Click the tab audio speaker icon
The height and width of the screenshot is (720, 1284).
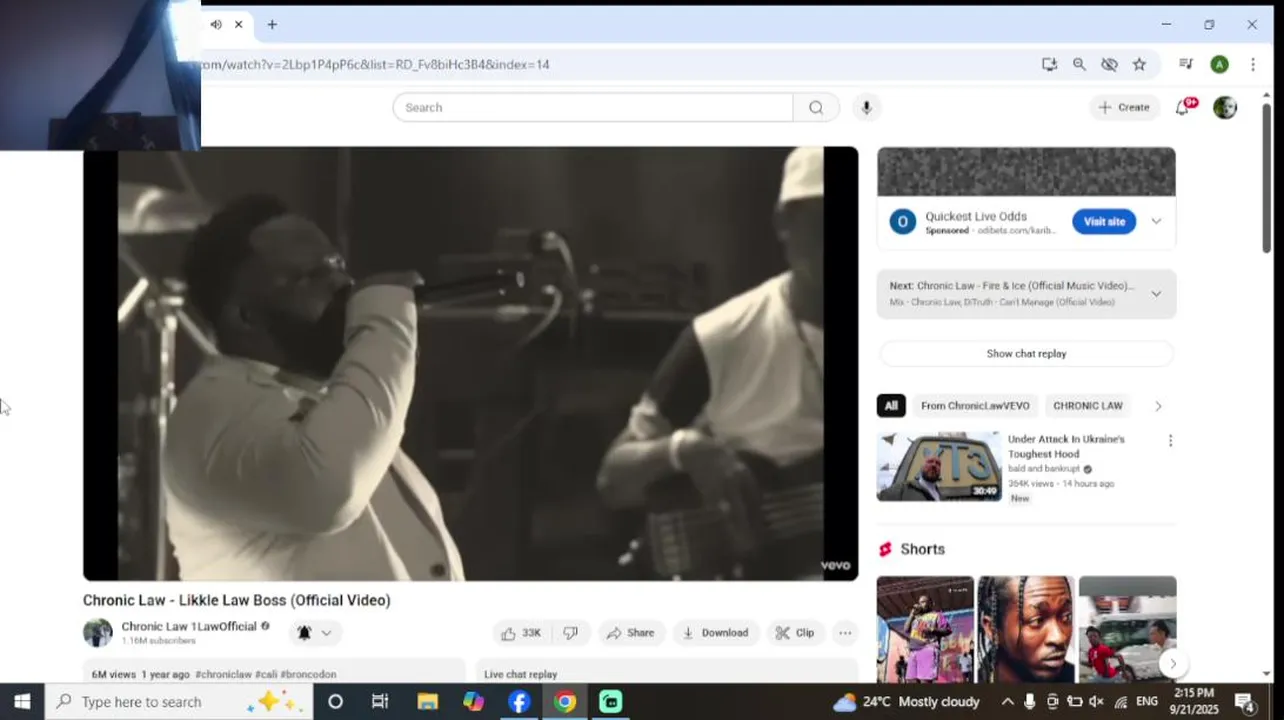pos(216,24)
